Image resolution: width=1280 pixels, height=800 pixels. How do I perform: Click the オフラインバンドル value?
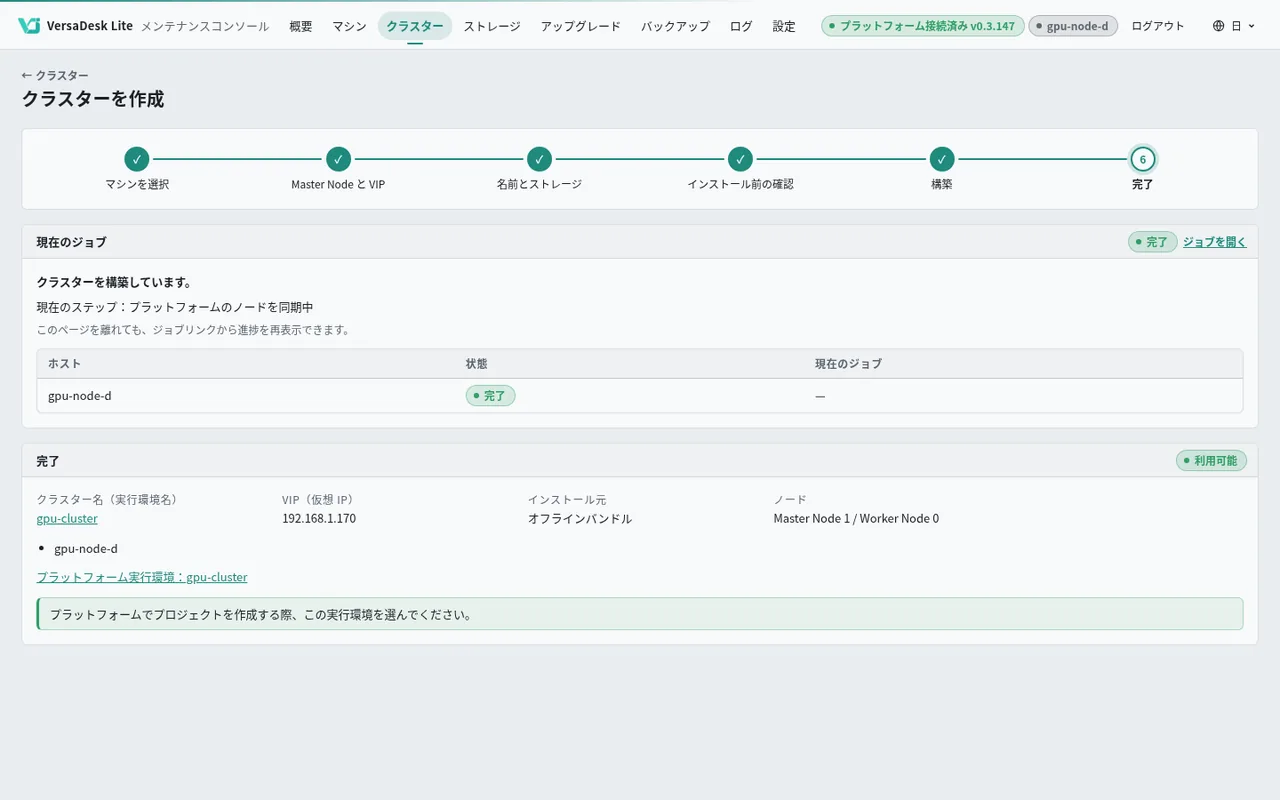[580, 519]
